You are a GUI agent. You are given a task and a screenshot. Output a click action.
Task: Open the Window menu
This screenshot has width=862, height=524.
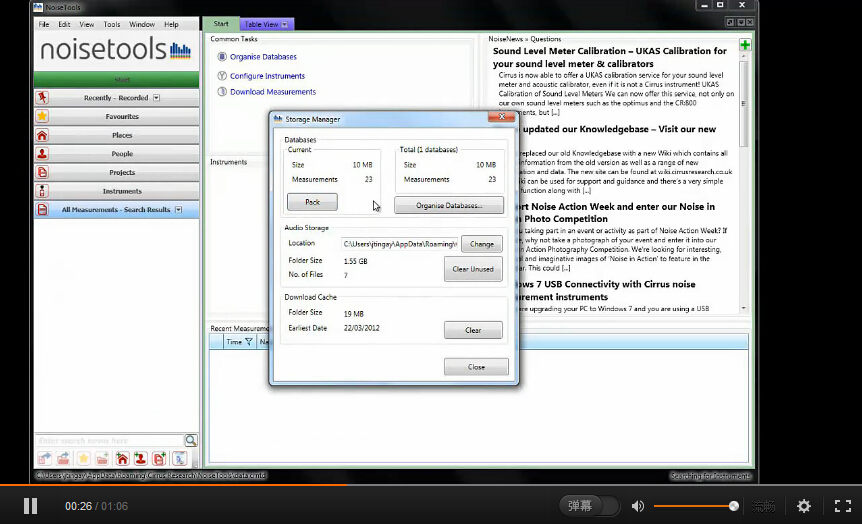pos(142,24)
